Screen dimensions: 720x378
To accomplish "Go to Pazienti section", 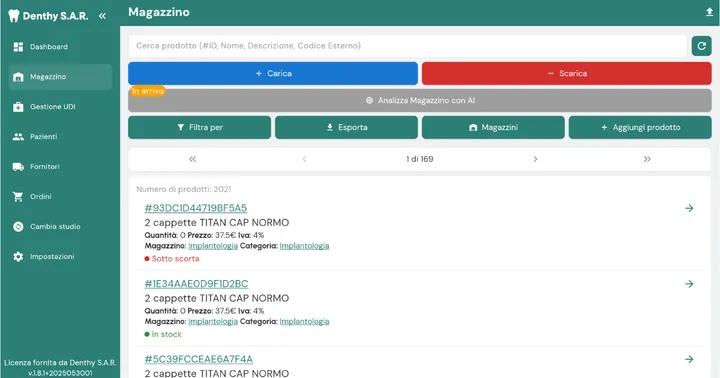I will pos(61,136).
